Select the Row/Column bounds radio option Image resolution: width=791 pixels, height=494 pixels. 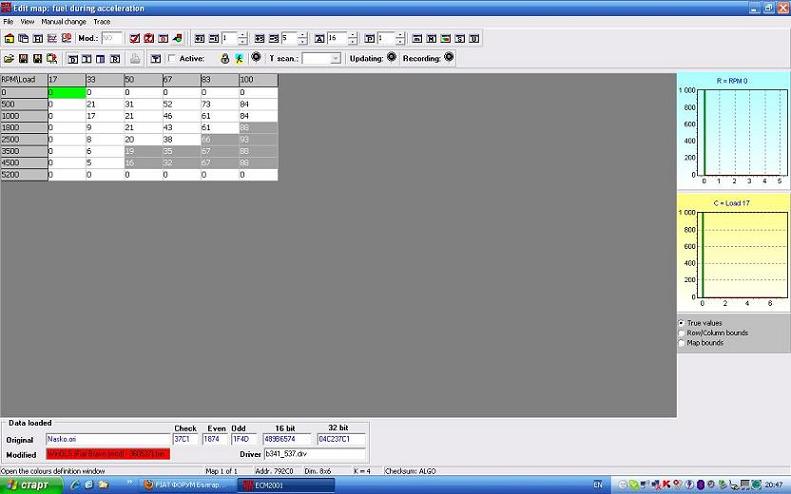682,333
